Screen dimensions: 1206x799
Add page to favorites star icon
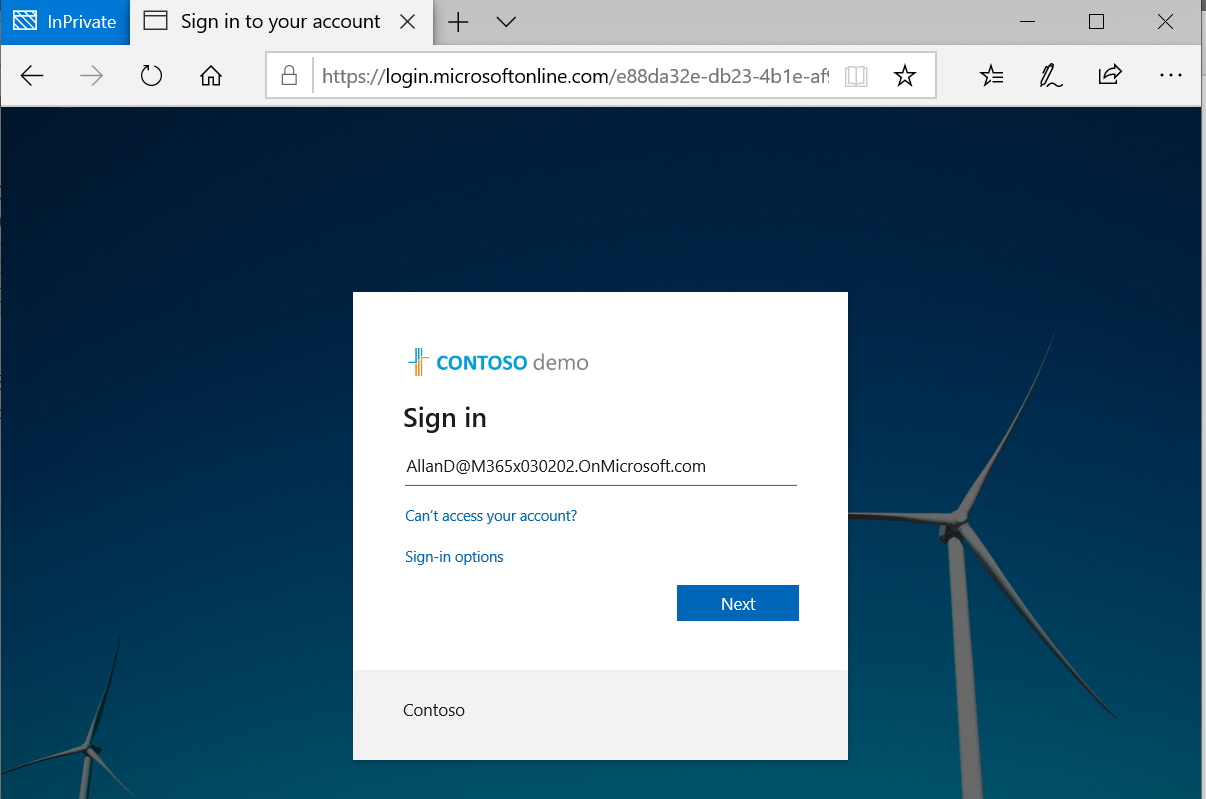tap(905, 76)
